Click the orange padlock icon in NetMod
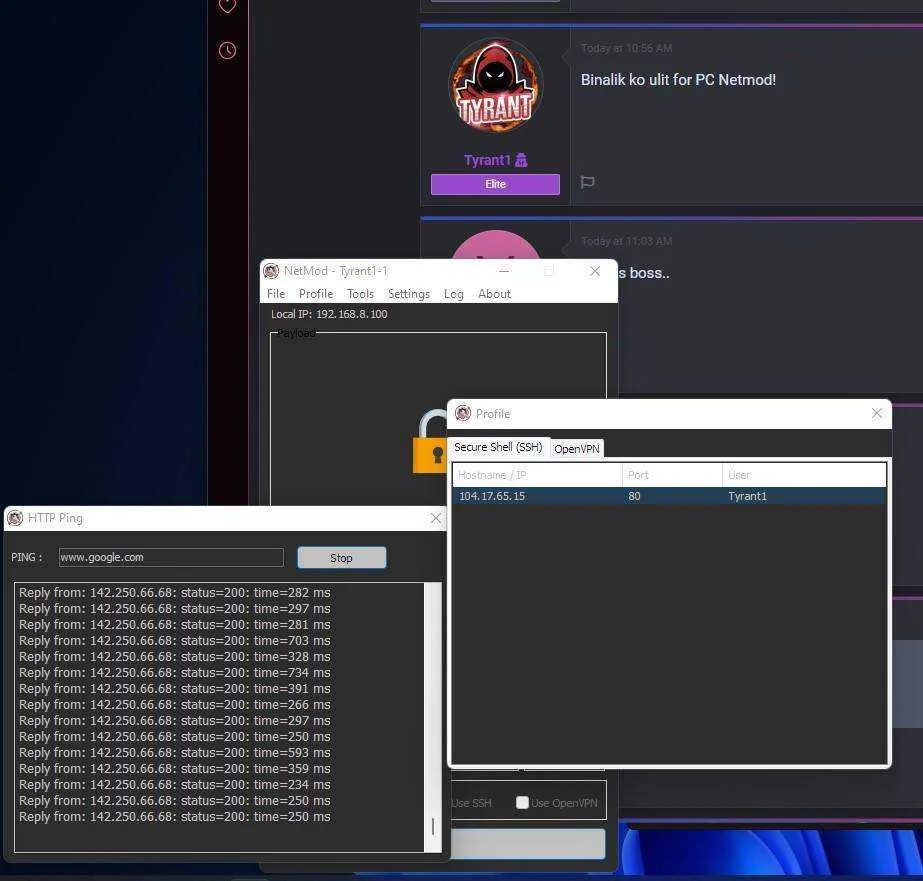The image size is (923, 881). [x=431, y=441]
